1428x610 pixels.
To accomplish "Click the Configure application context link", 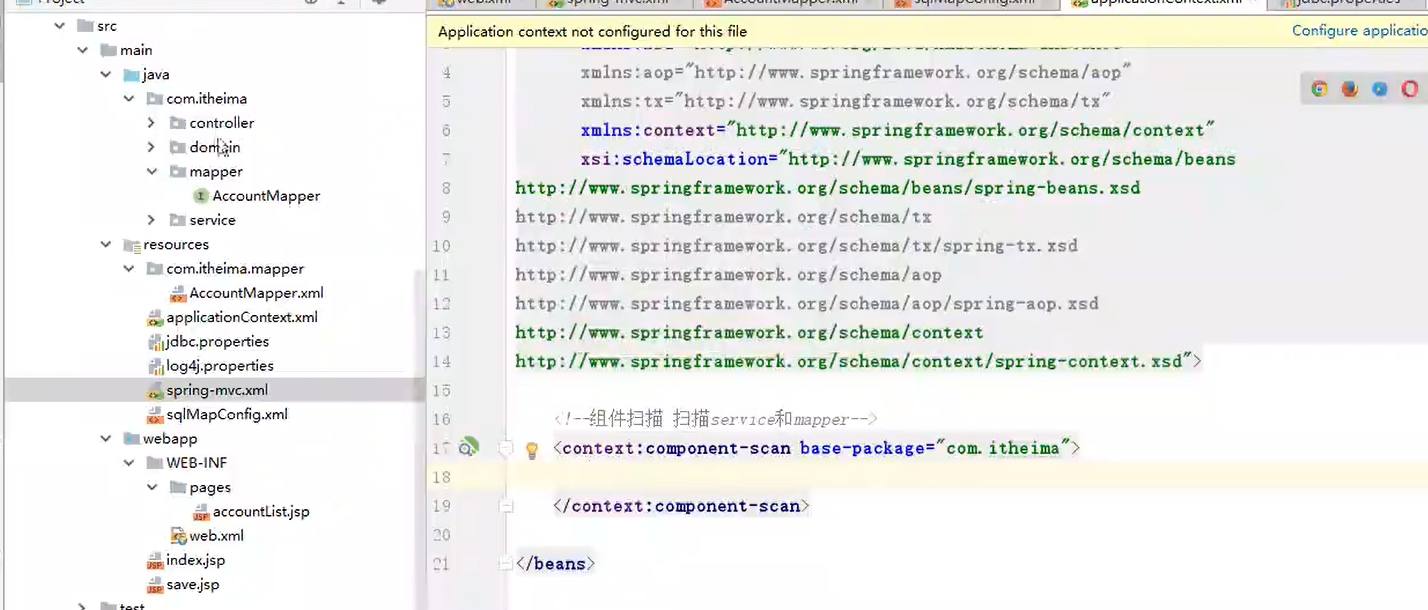I will click(x=1359, y=31).
